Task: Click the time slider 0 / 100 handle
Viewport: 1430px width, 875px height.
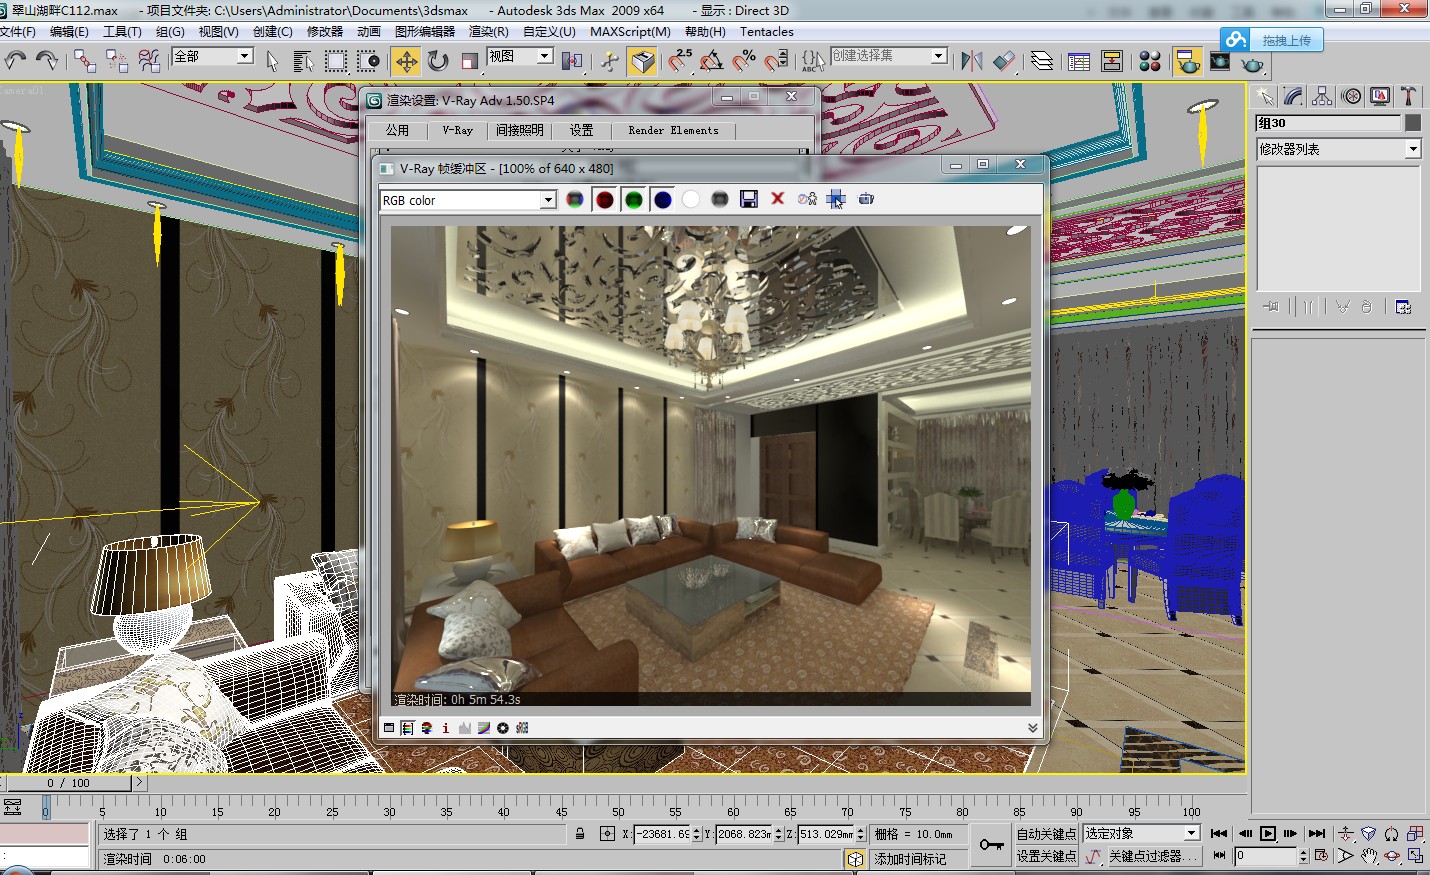Action: pos(68,783)
